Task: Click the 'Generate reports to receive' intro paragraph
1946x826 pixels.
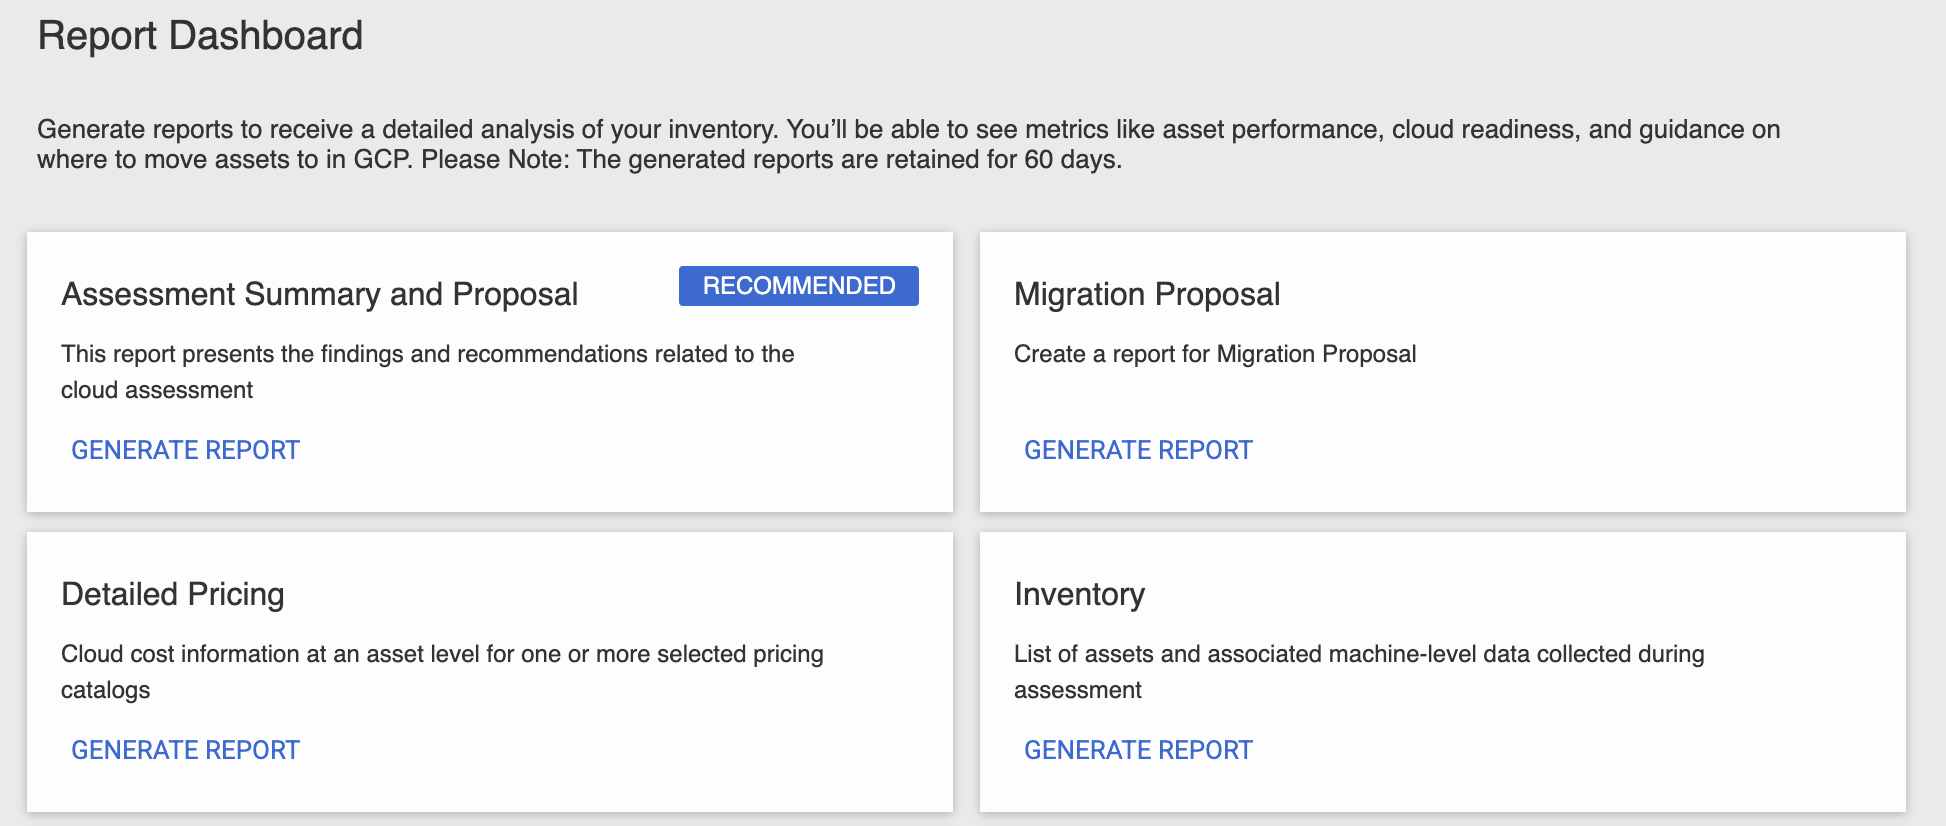Action: 909,144
